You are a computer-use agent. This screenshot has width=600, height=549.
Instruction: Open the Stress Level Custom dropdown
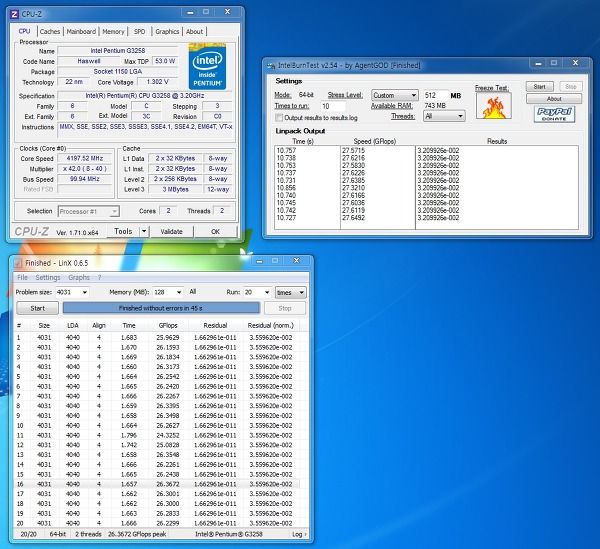coord(395,95)
